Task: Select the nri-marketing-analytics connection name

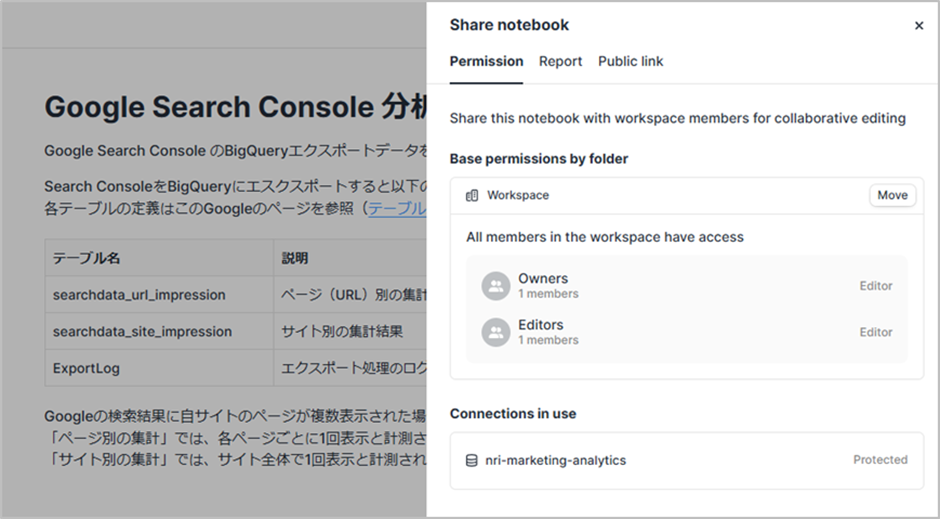Action: [x=555, y=461]
